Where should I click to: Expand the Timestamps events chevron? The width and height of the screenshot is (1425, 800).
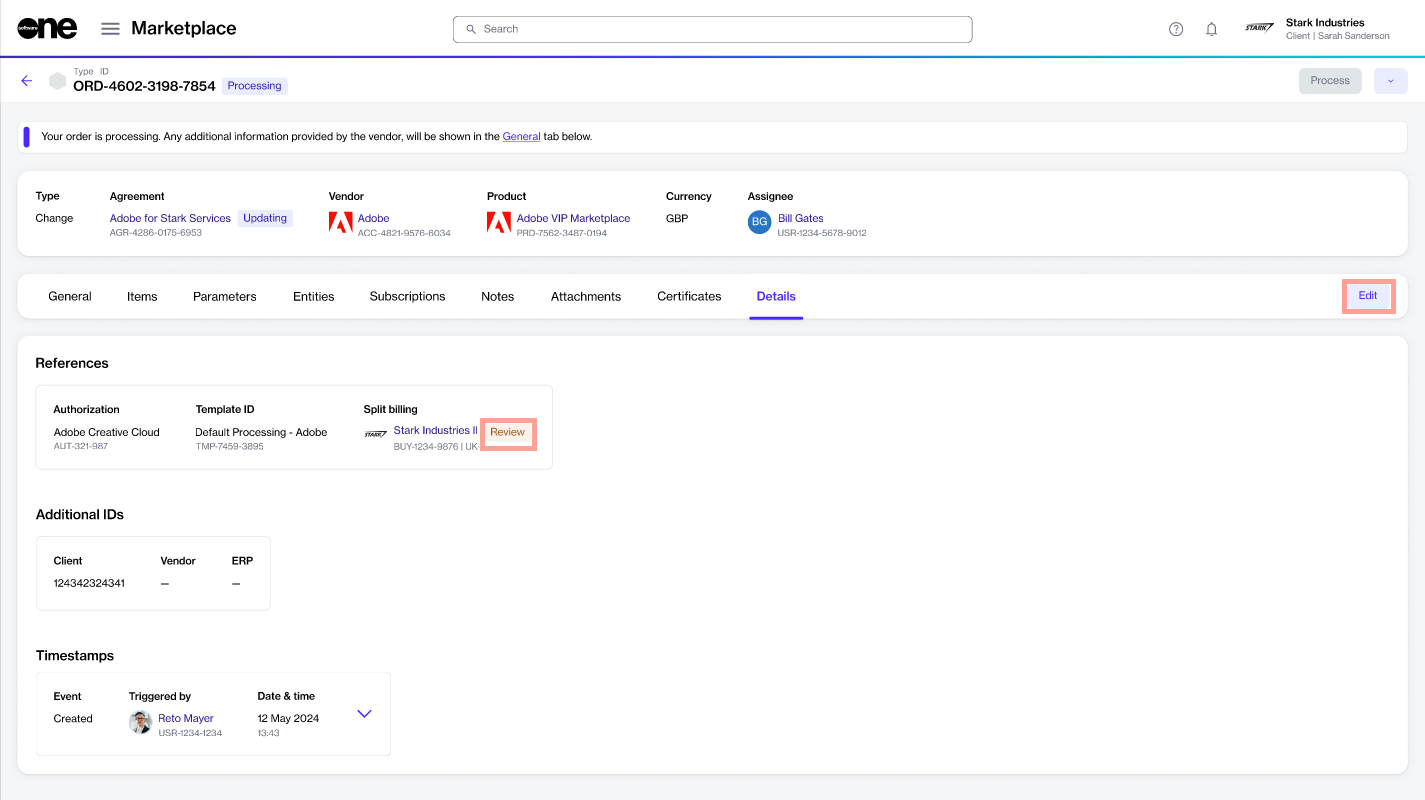[x=364, y=714]
